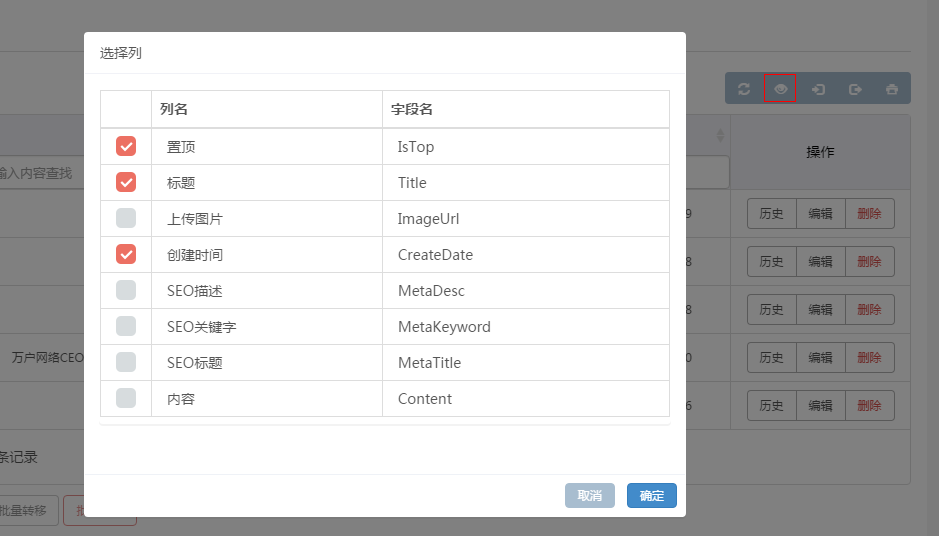This screenshot has width=939, height=536.
Task: Tick the 内容 Content checkbox
Action: coord(126,398)
